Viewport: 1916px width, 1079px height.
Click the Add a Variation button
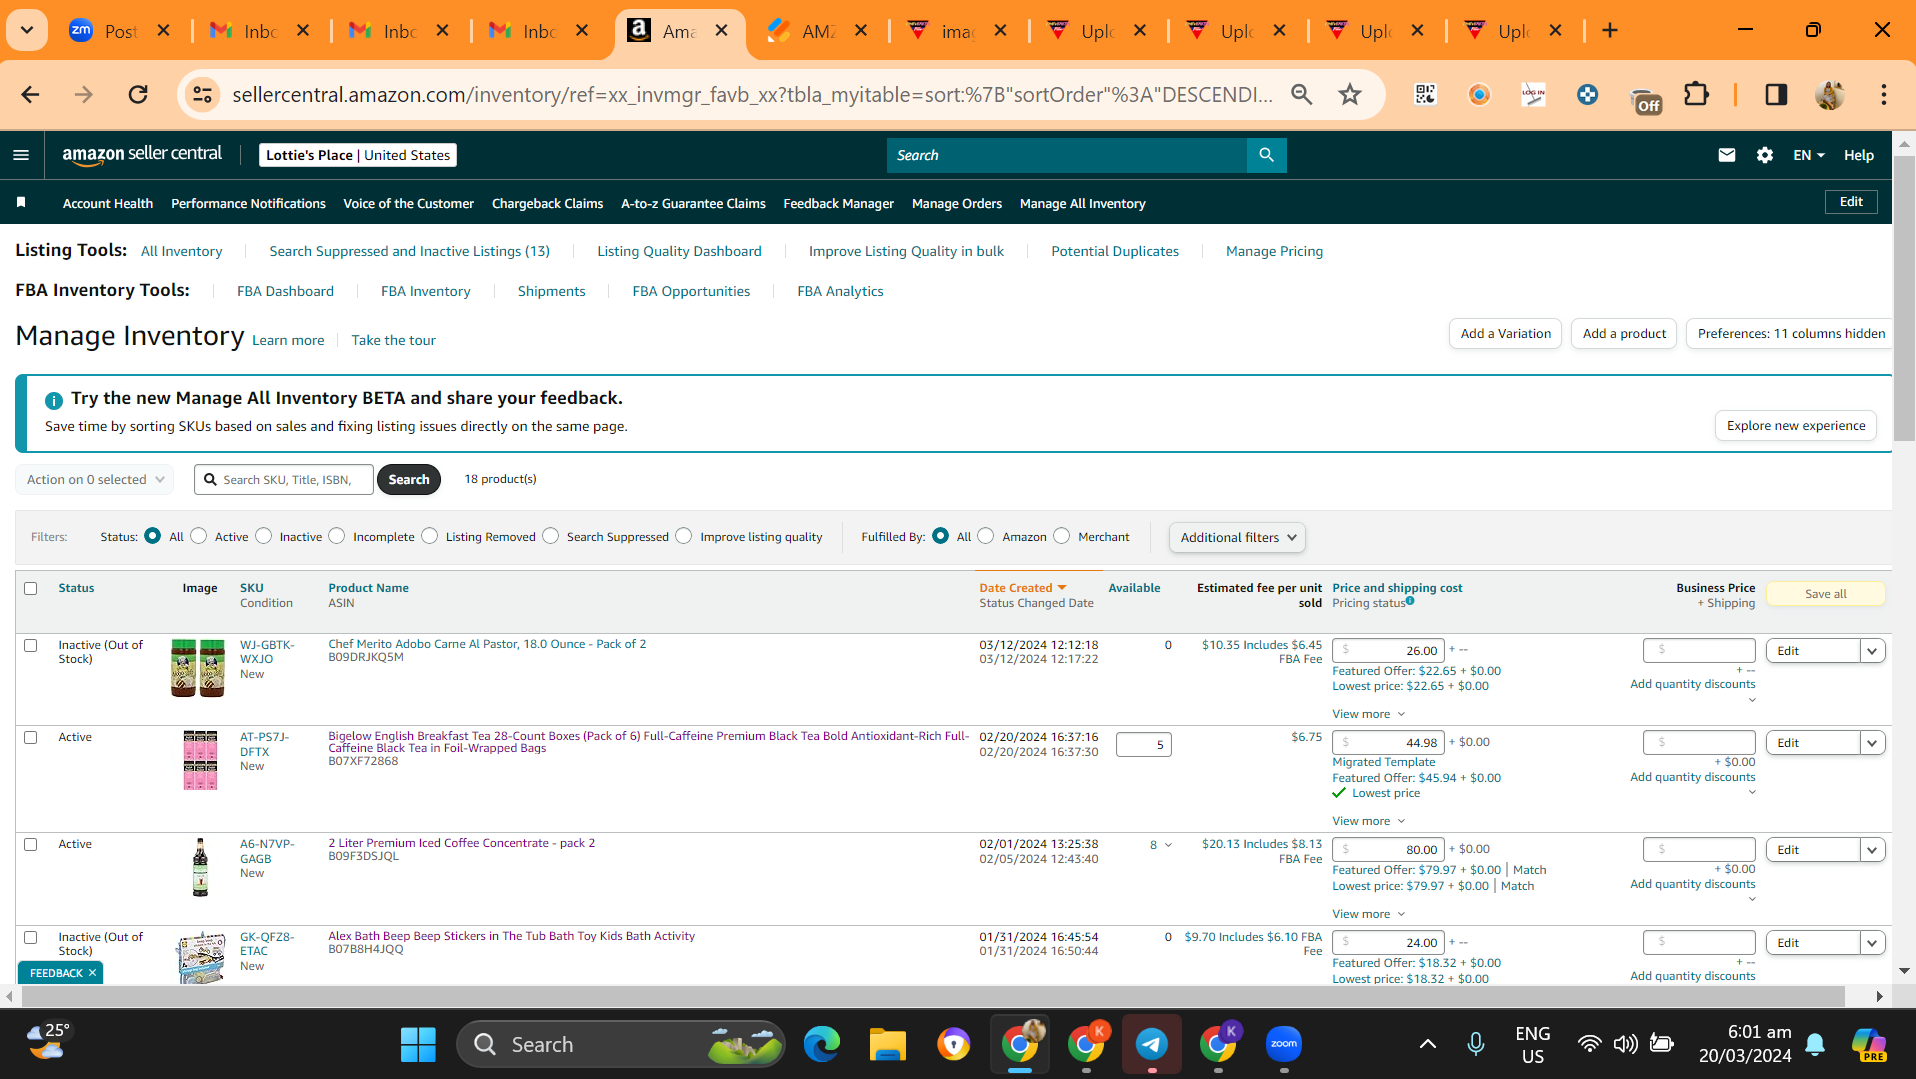click(x=1505, y=334)
